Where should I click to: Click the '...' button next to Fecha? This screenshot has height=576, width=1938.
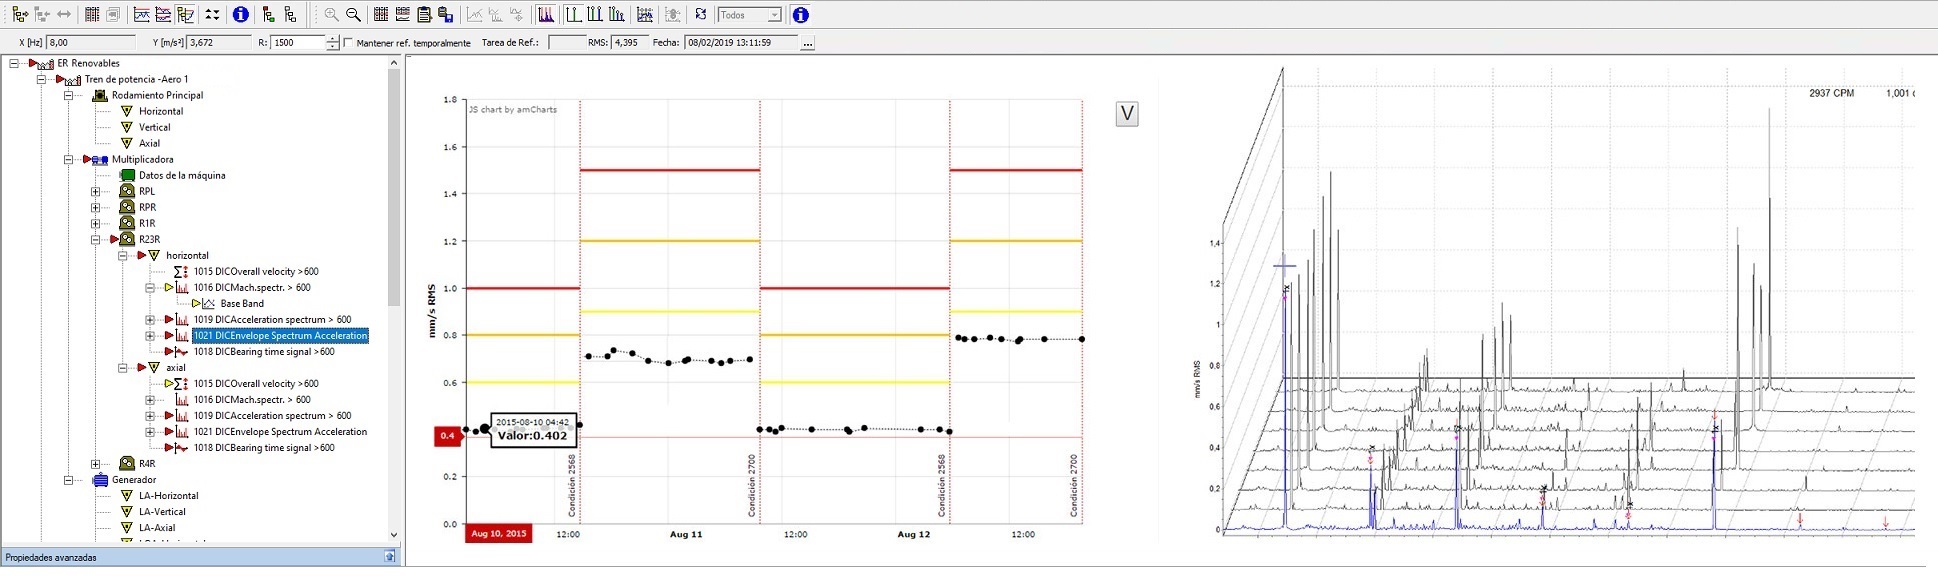tap(807, 43)
